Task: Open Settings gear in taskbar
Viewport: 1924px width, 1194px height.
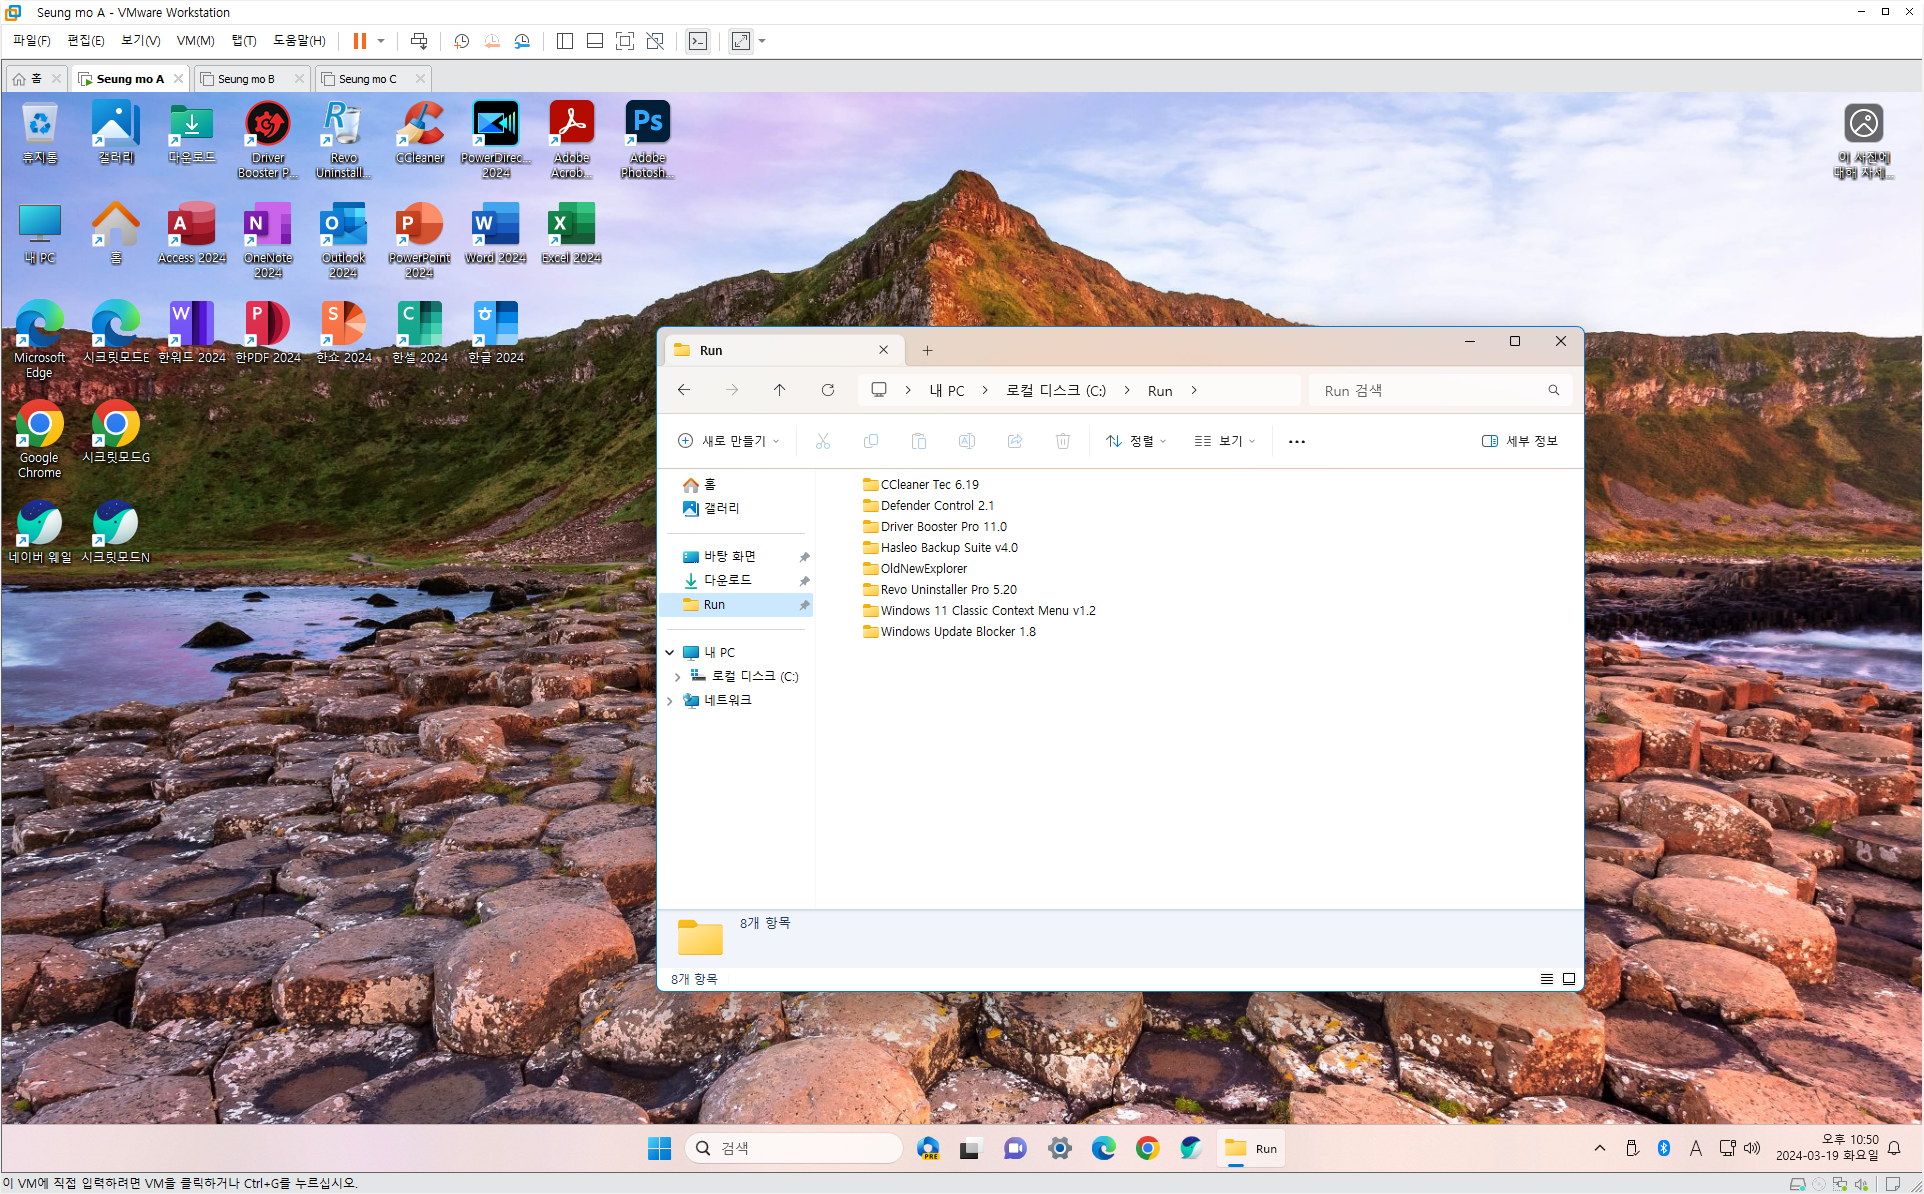Action: 1059,1148
